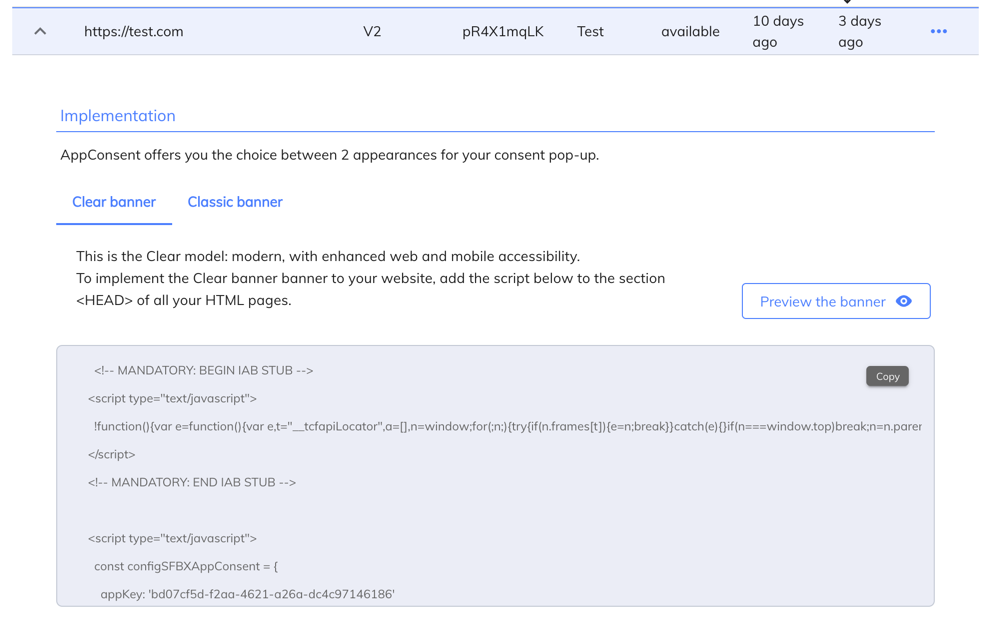
Task: Click the Preview the banner label
Action: (x=822, y=301)
